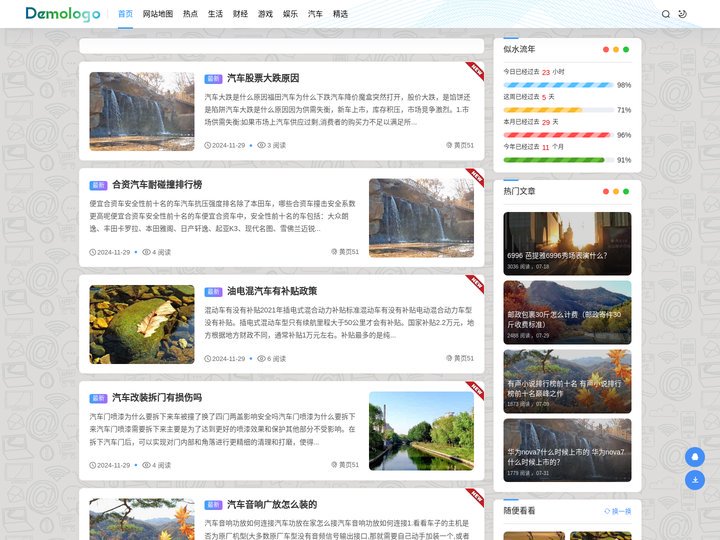Click the 似水流年 widget title

coord(519,49)
